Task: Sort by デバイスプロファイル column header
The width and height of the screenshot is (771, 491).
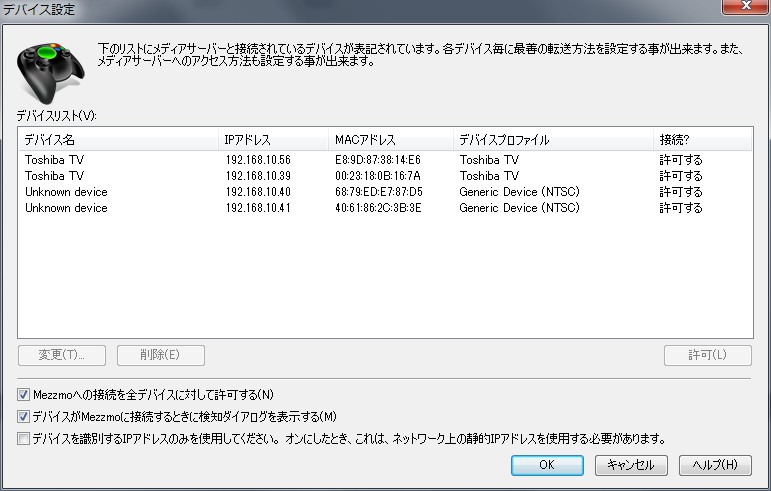Action: (553, 140)
